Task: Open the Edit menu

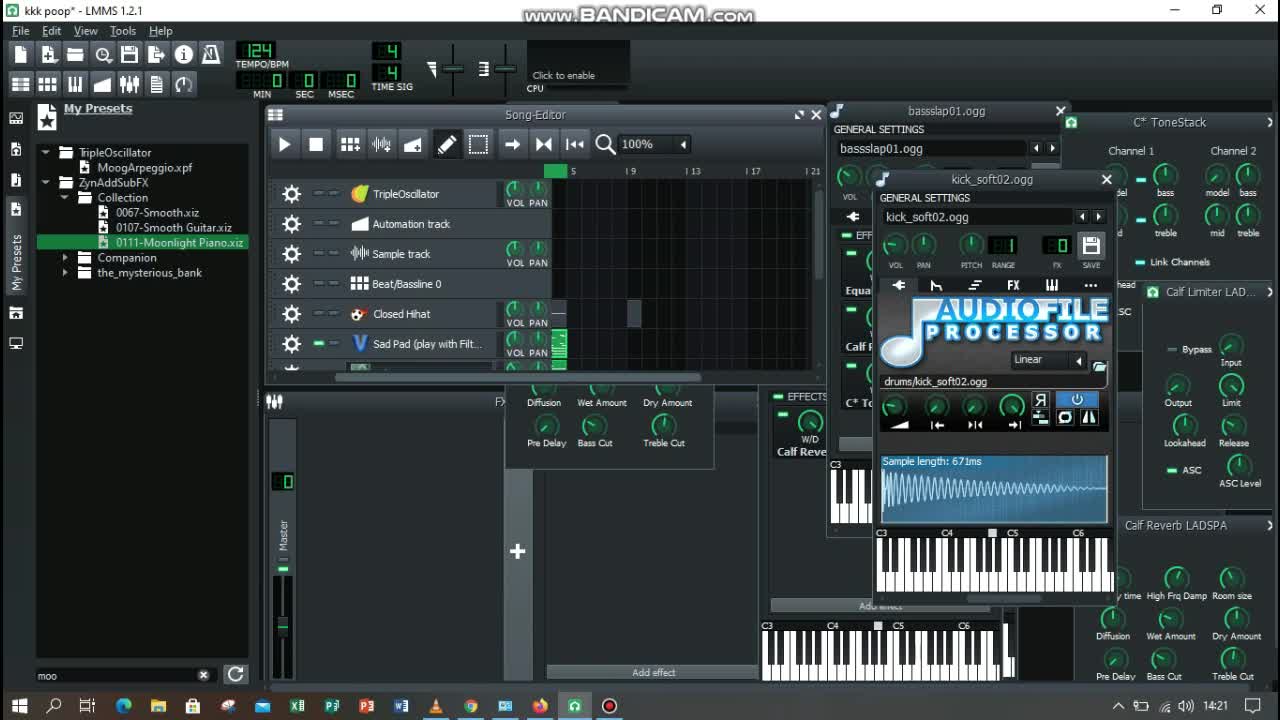Action: [51, 31]
